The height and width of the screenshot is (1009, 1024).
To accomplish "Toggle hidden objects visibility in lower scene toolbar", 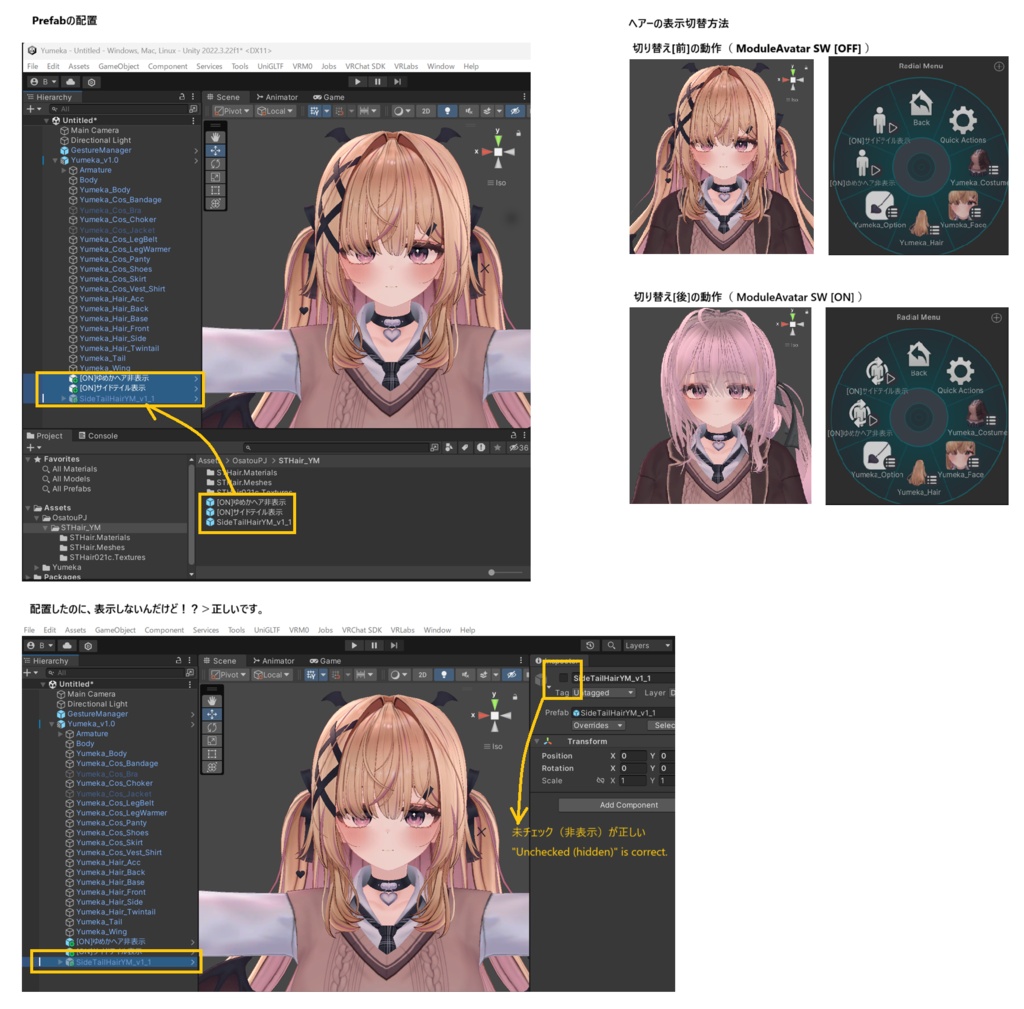I will 512,675.
